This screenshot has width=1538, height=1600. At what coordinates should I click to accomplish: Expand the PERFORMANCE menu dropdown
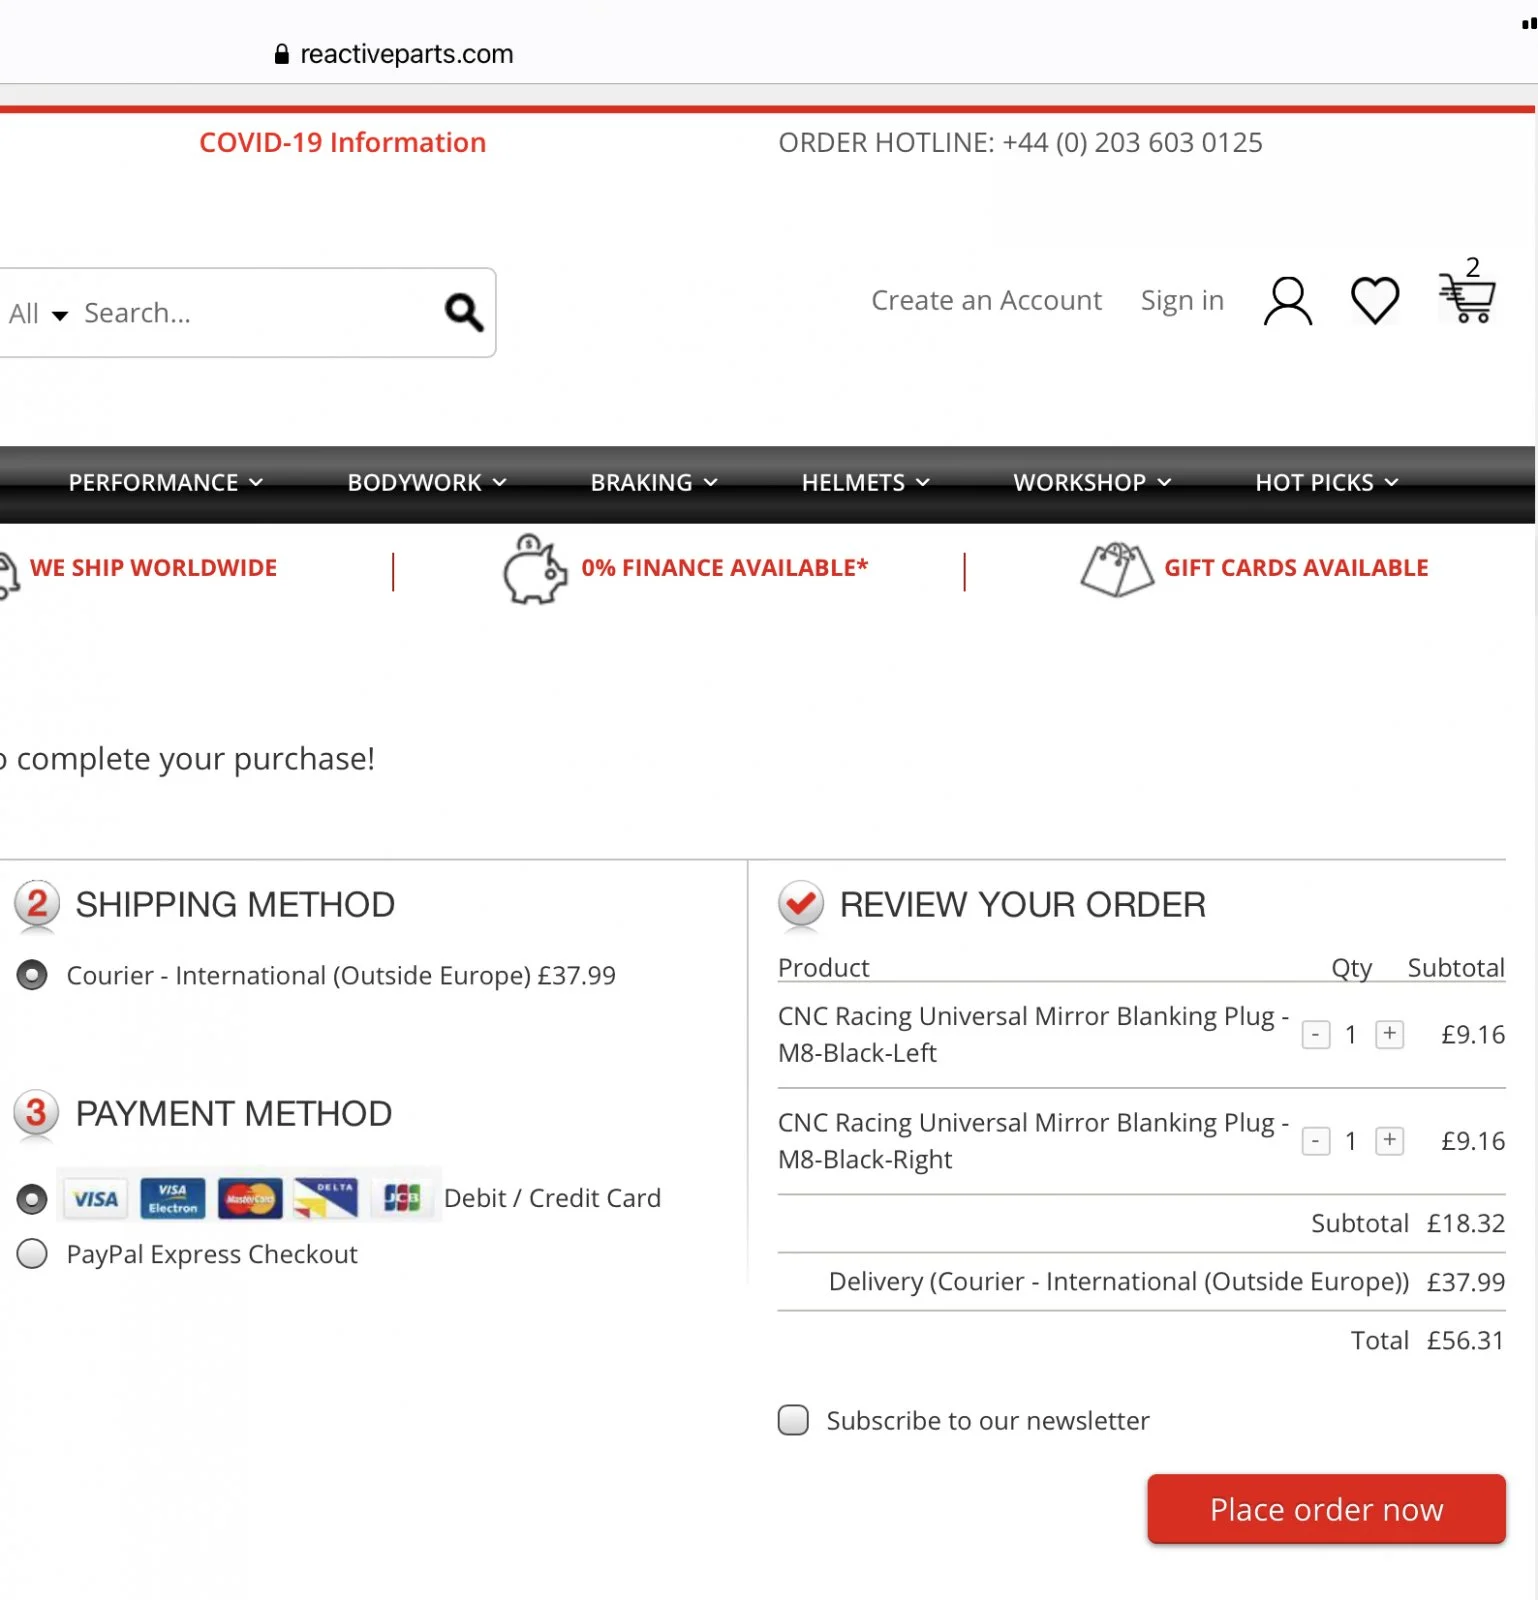(165, 483)
